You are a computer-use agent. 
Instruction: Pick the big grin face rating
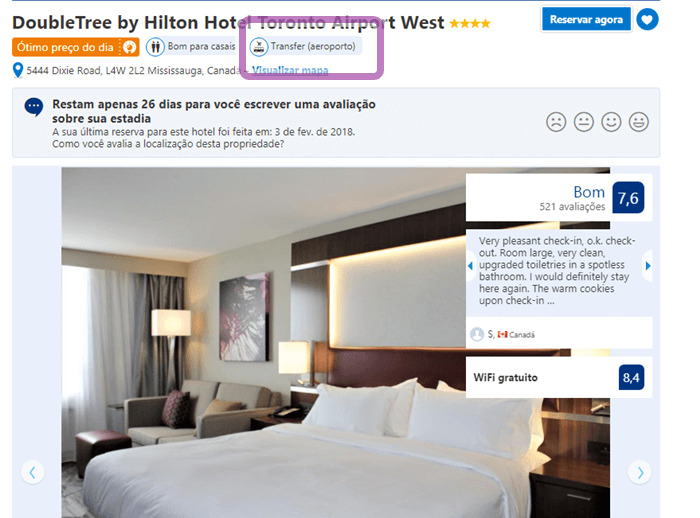(x=639, y=121)
